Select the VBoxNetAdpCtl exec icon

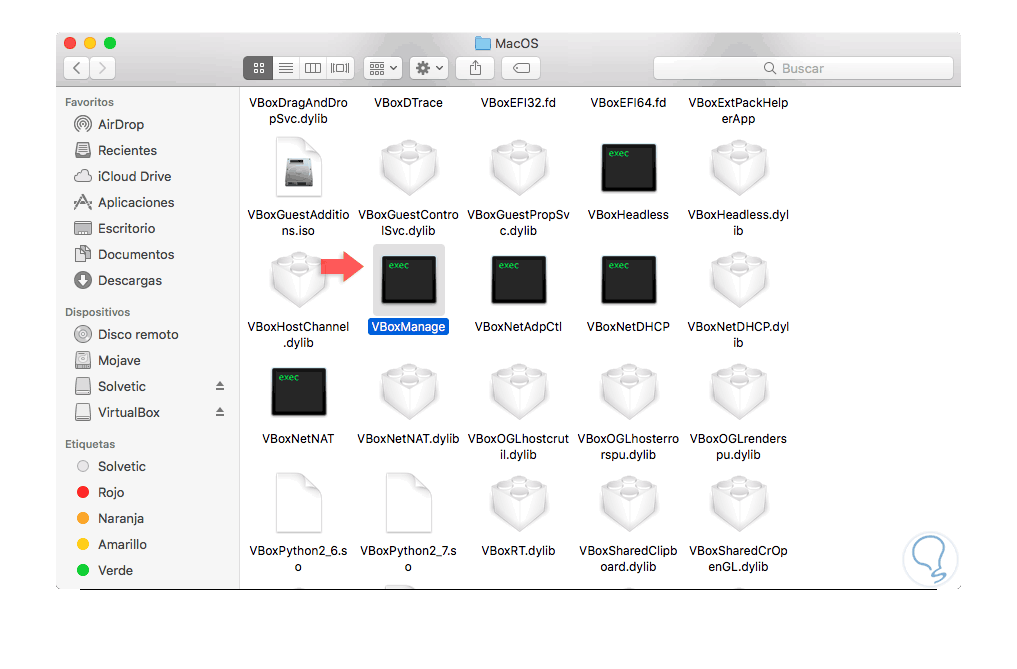518,280
